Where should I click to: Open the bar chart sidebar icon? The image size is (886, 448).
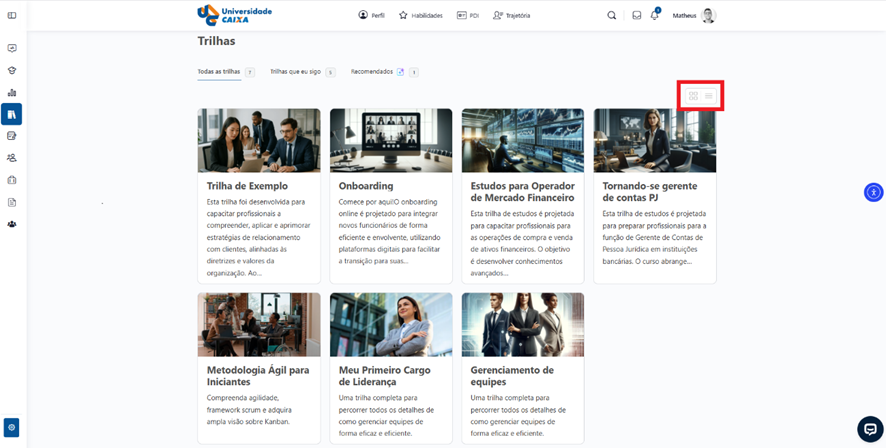pos(12,93)
